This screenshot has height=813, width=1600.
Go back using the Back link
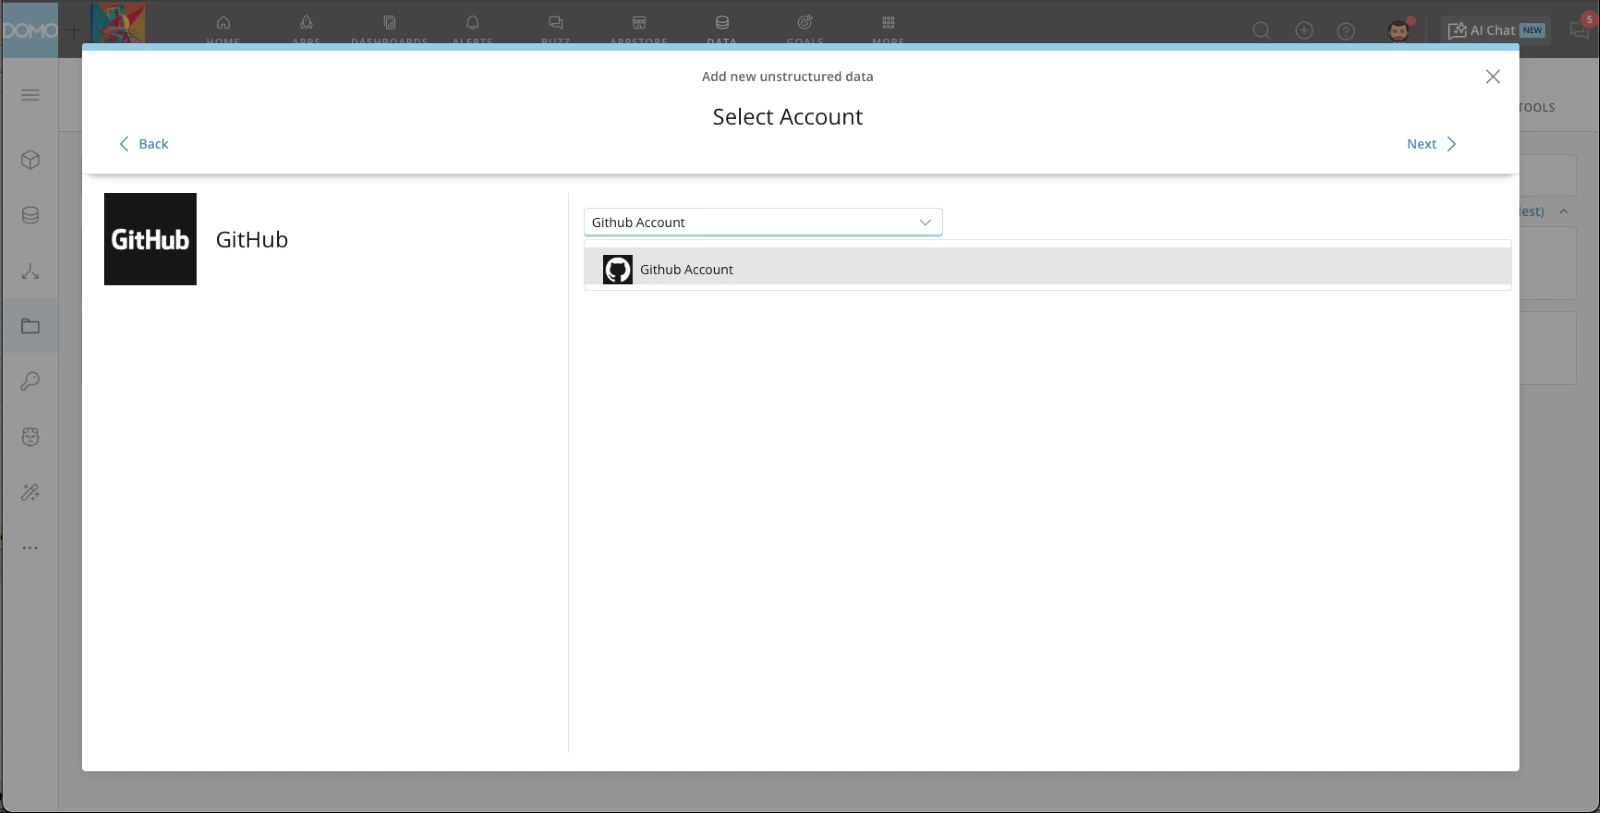(x=144, y=144)
